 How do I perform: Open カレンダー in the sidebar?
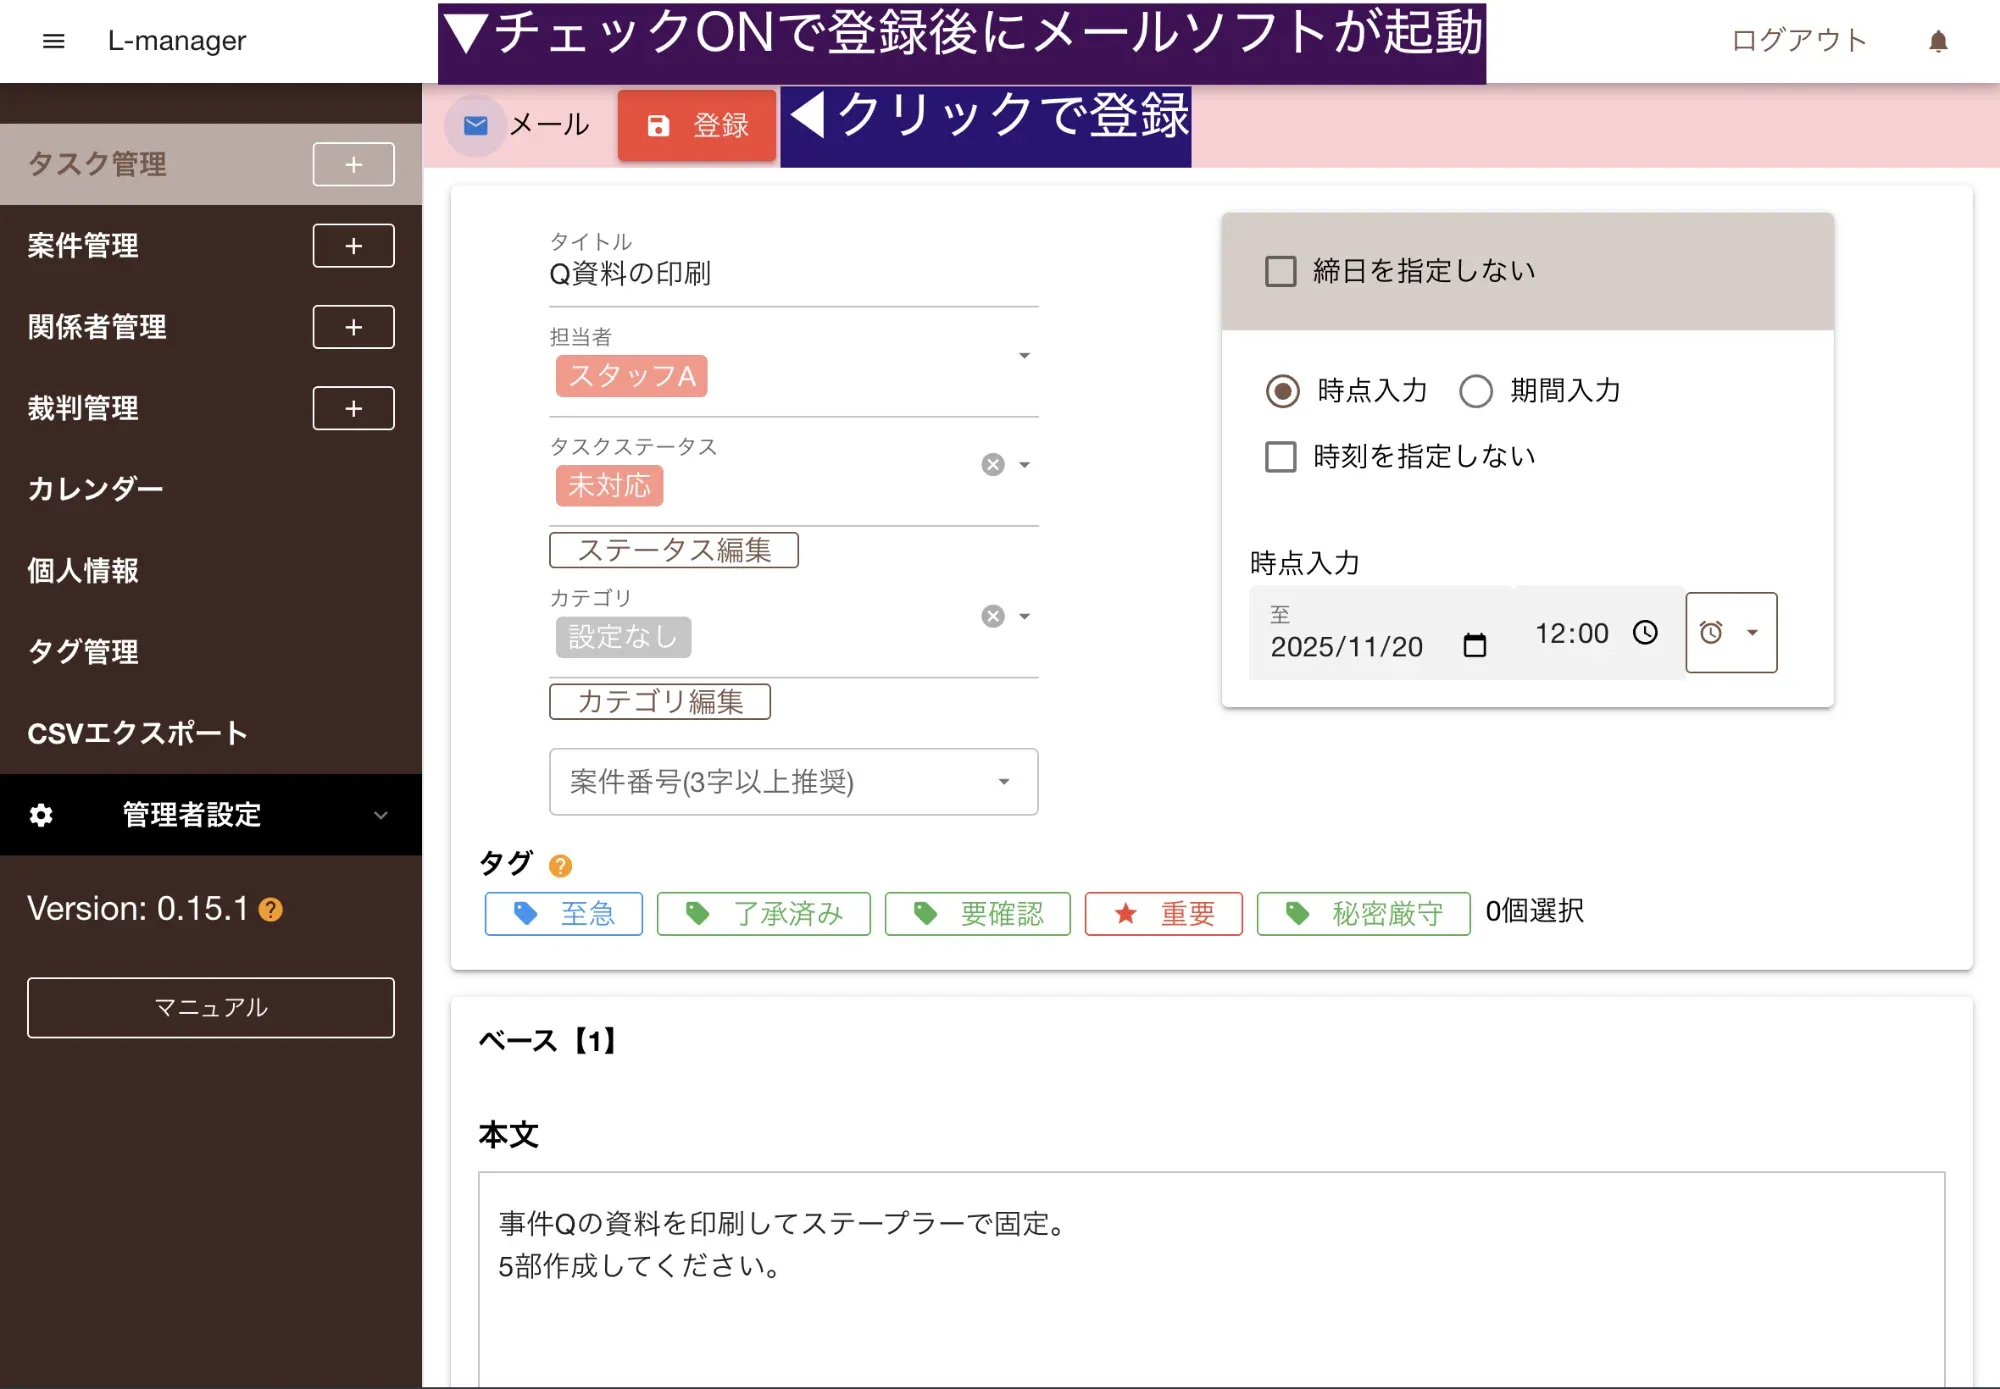pos(96,489)
